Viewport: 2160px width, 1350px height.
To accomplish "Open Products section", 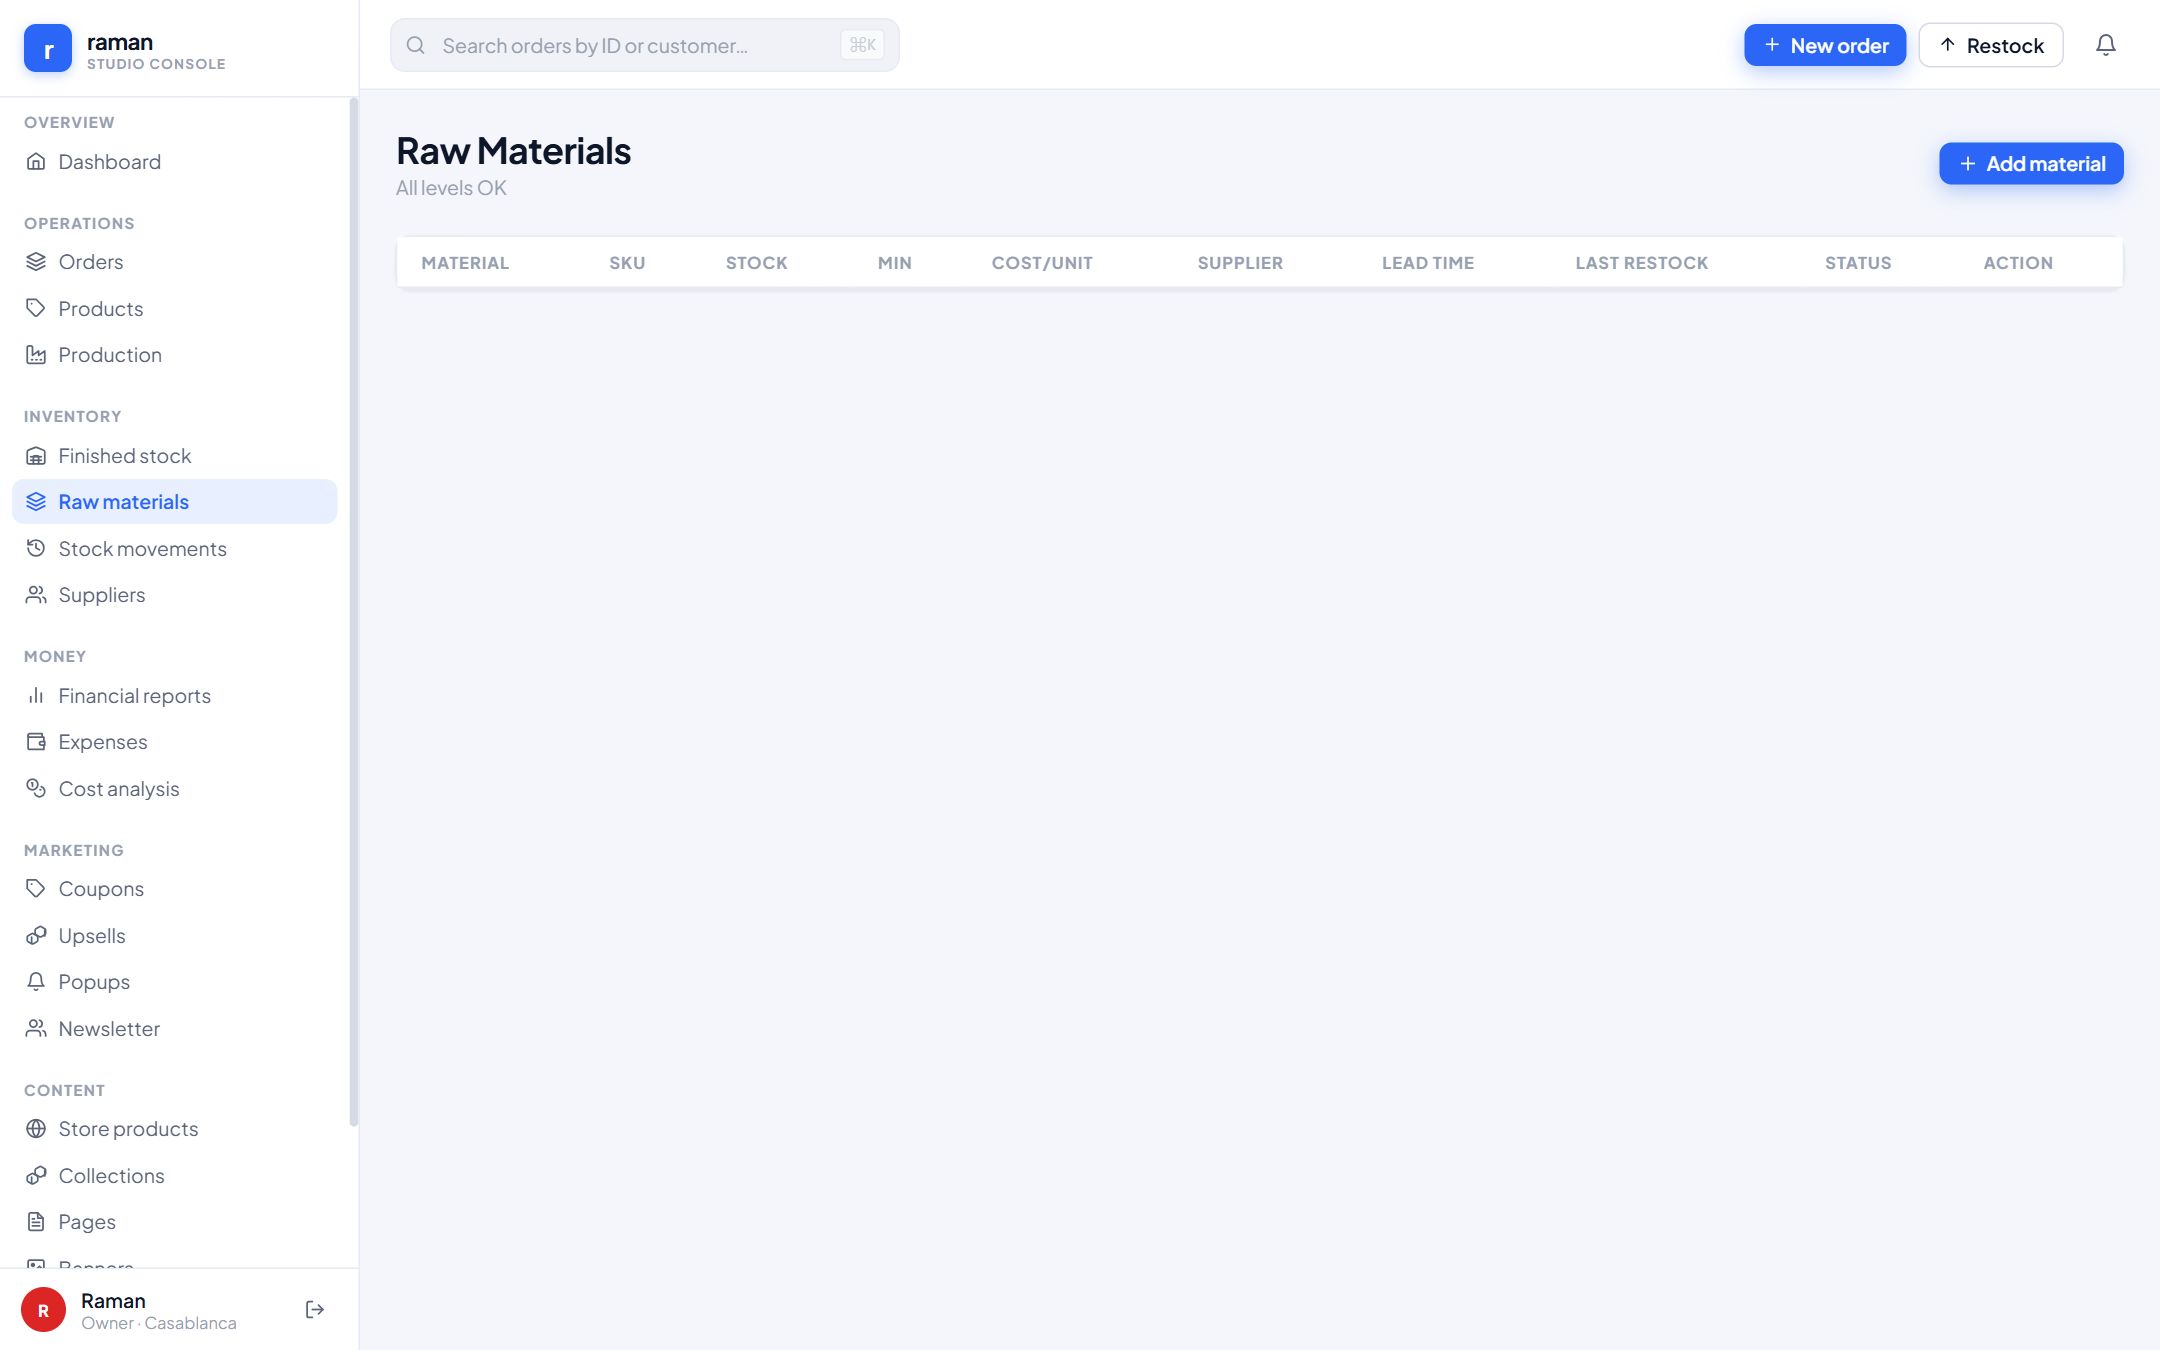I will [174, 308].
